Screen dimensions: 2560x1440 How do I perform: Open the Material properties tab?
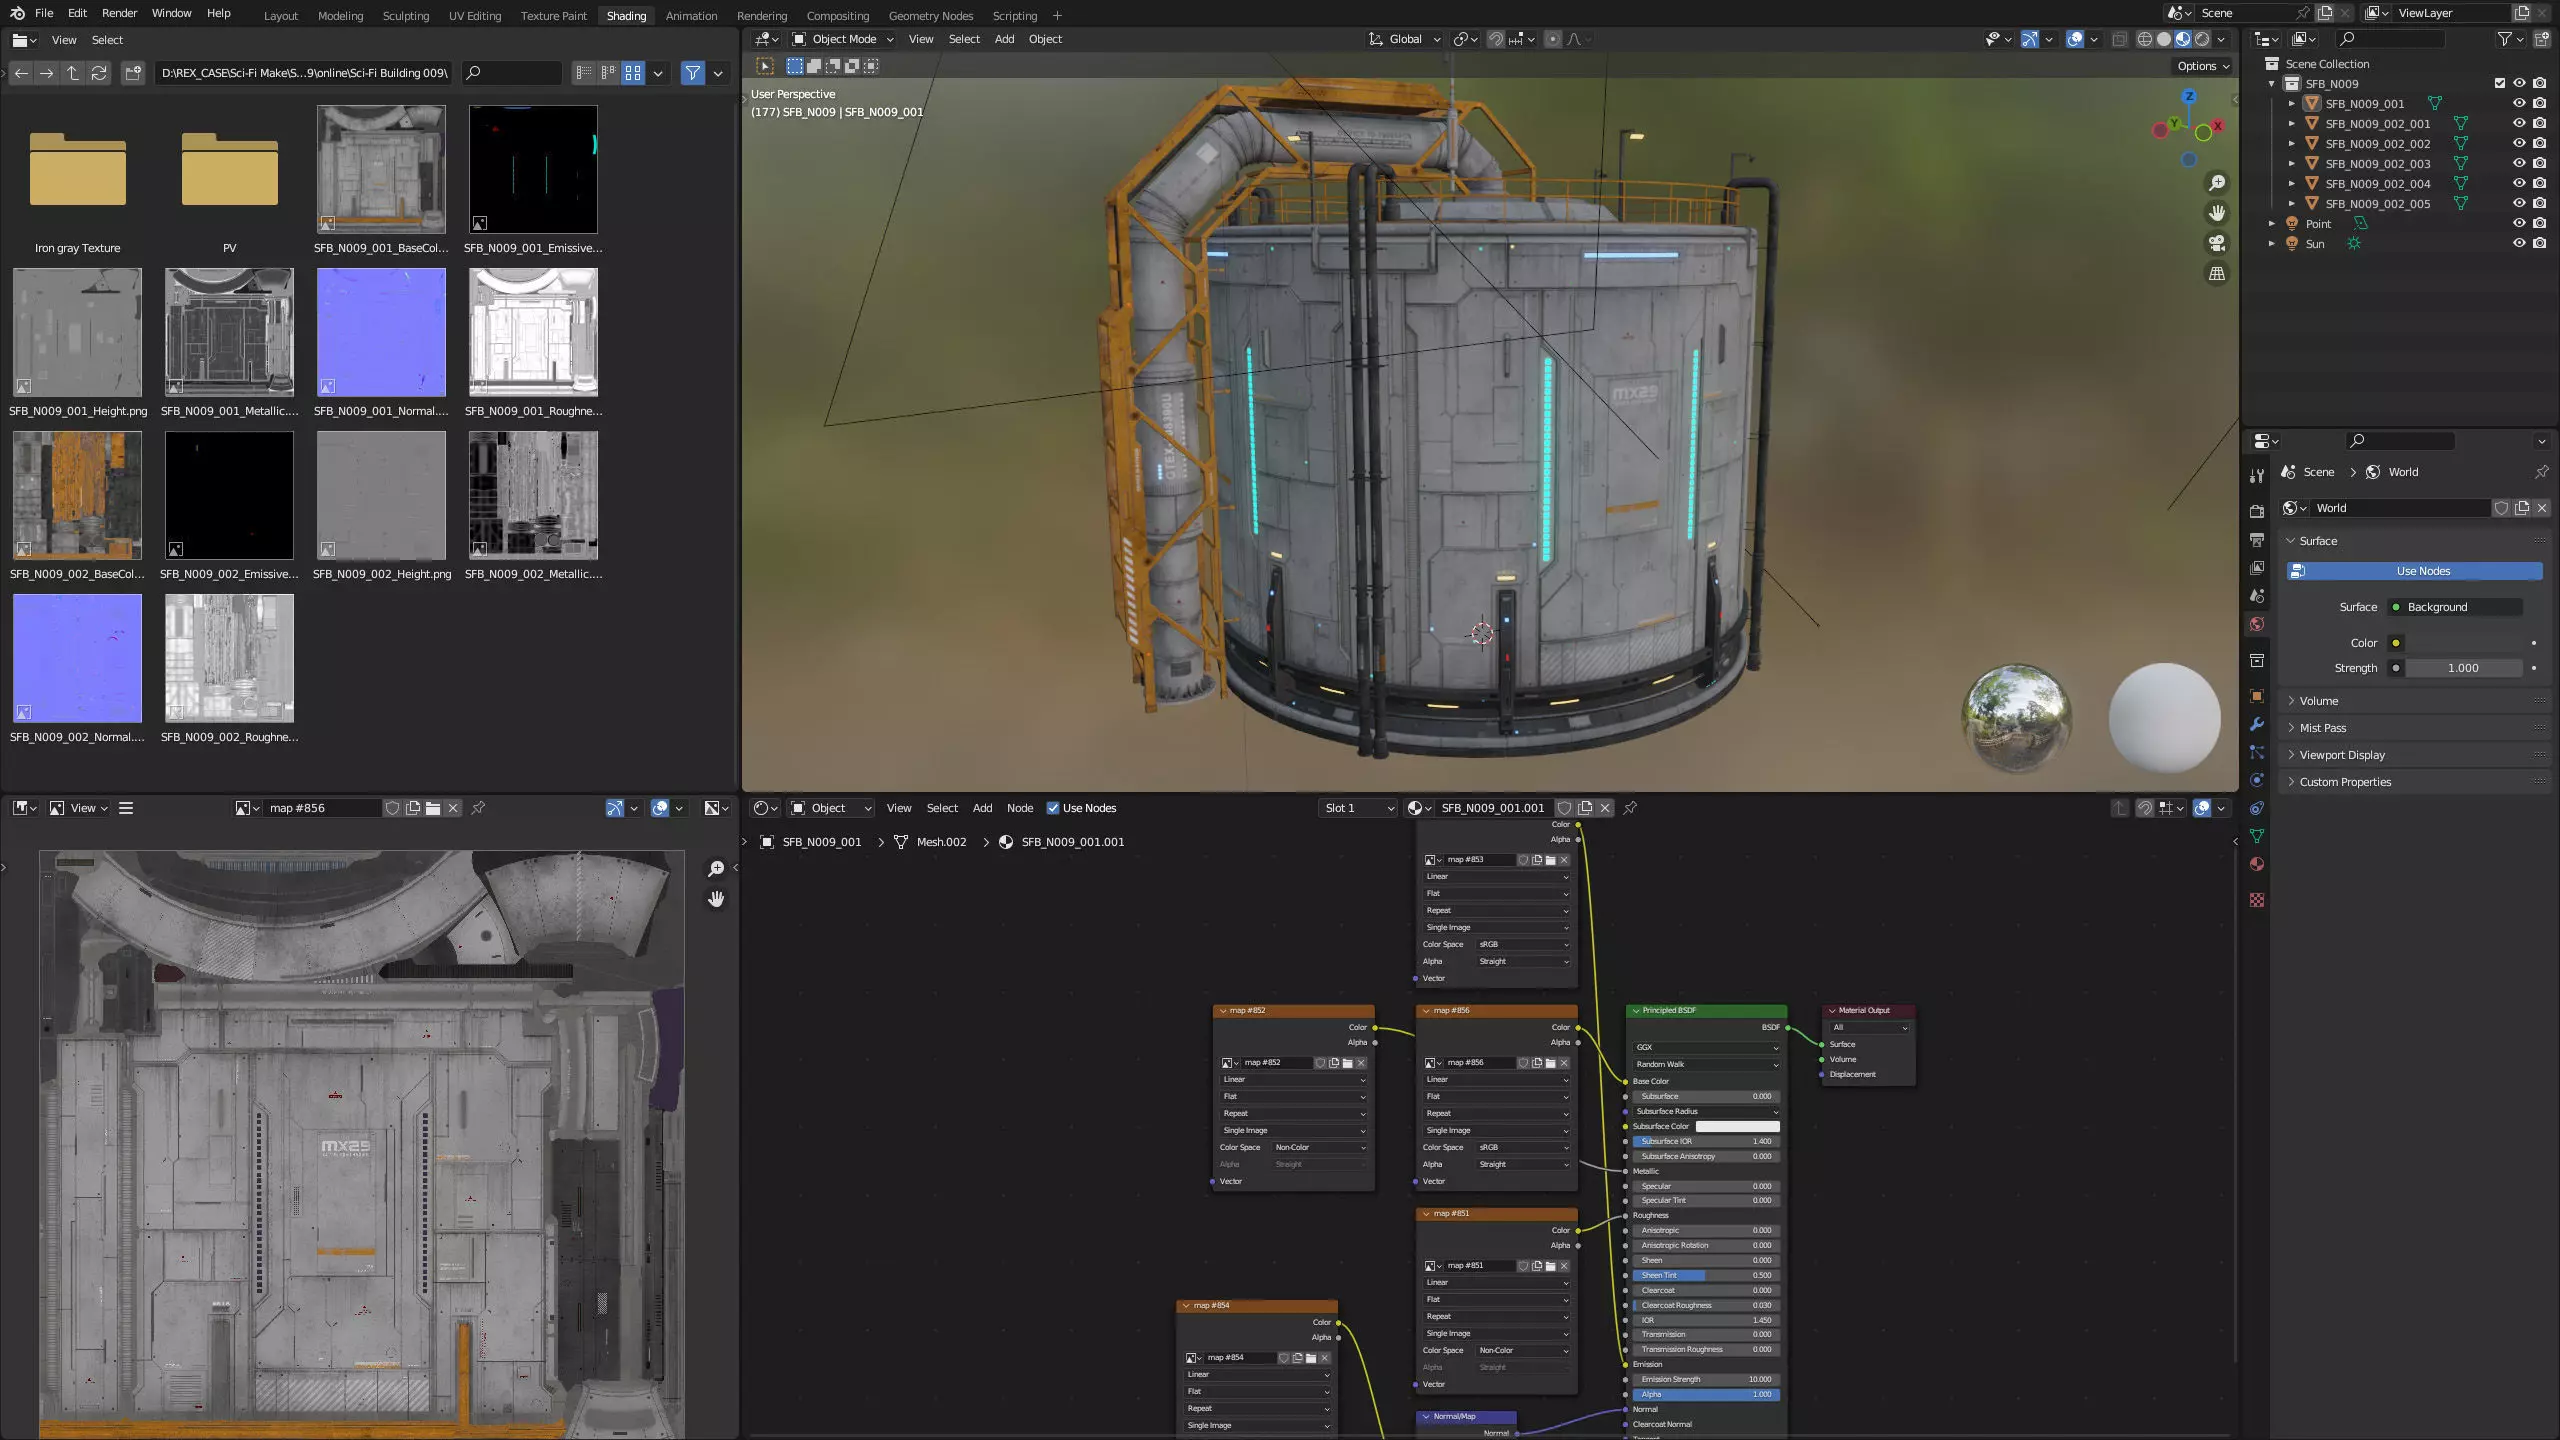click(2257, 864)
